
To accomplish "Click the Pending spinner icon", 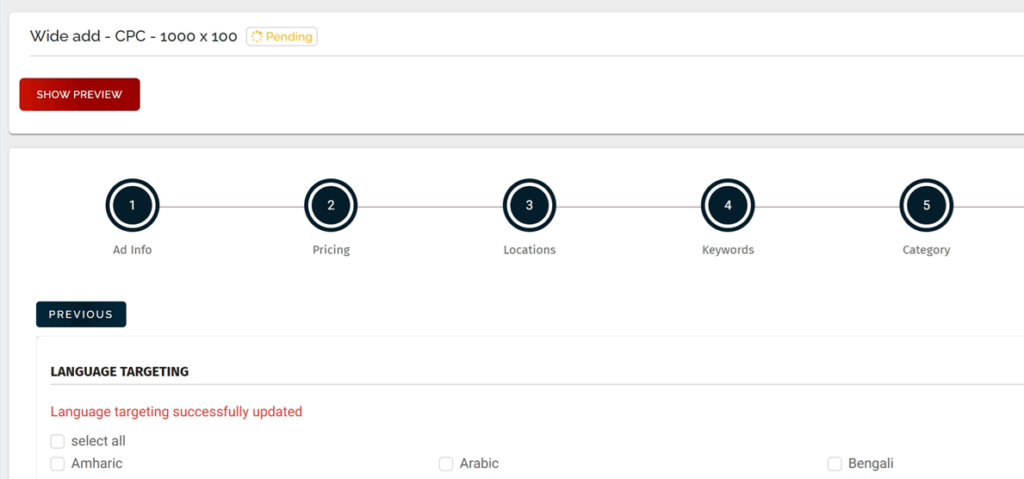I will [x=257, y=37].
